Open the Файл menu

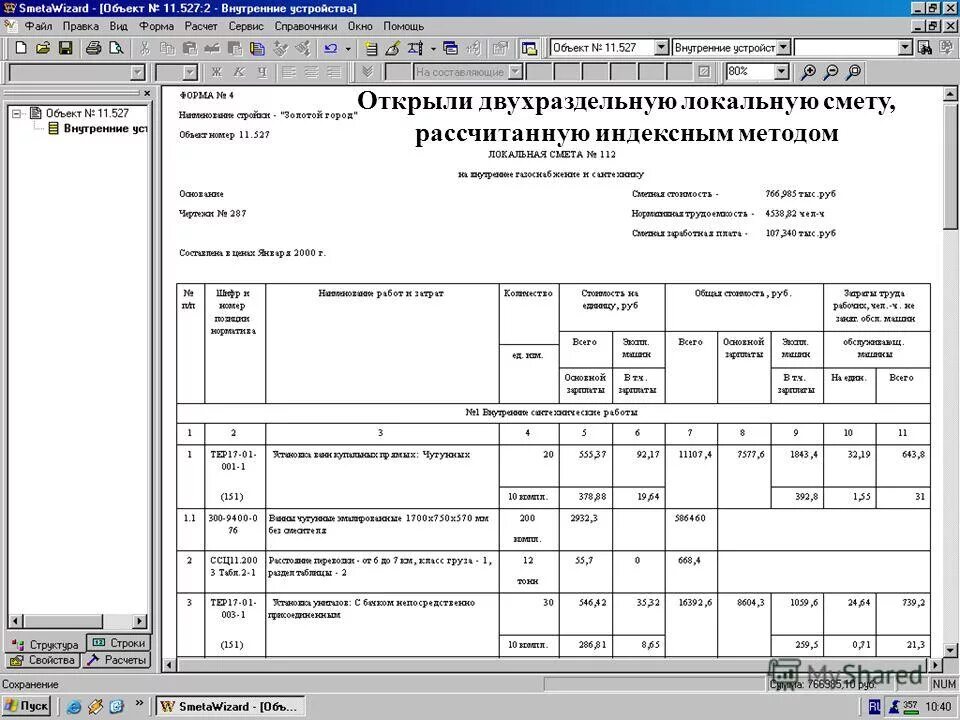38,26
